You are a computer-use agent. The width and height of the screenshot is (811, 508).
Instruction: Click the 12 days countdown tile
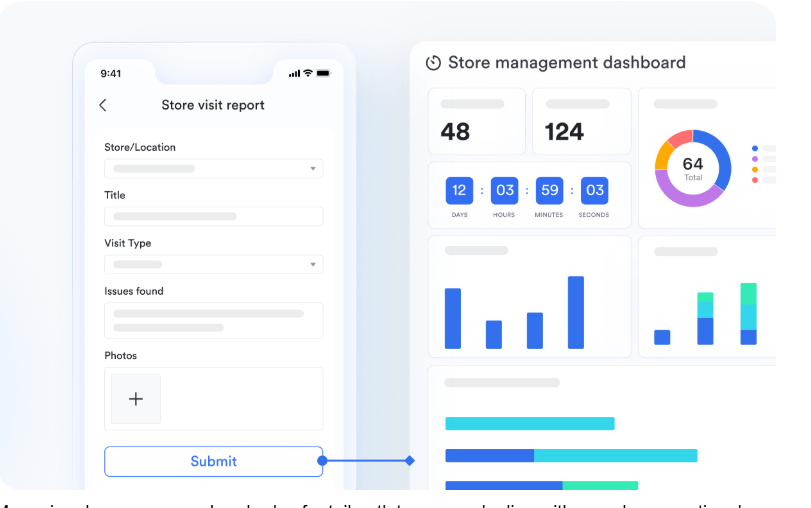pos(460,191)
